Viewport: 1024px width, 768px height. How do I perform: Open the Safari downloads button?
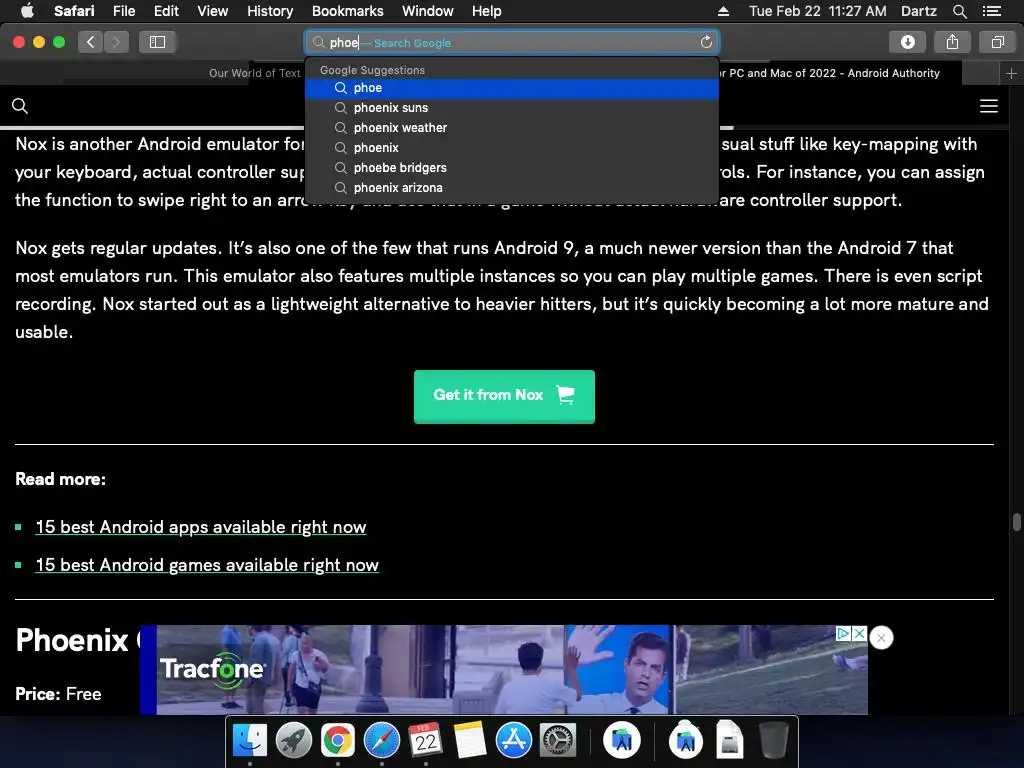pyautogui.click(x=908, y=42)
